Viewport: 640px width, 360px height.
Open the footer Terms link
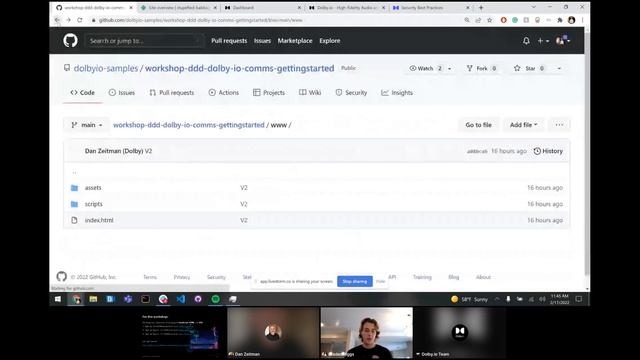pos(150,277)
